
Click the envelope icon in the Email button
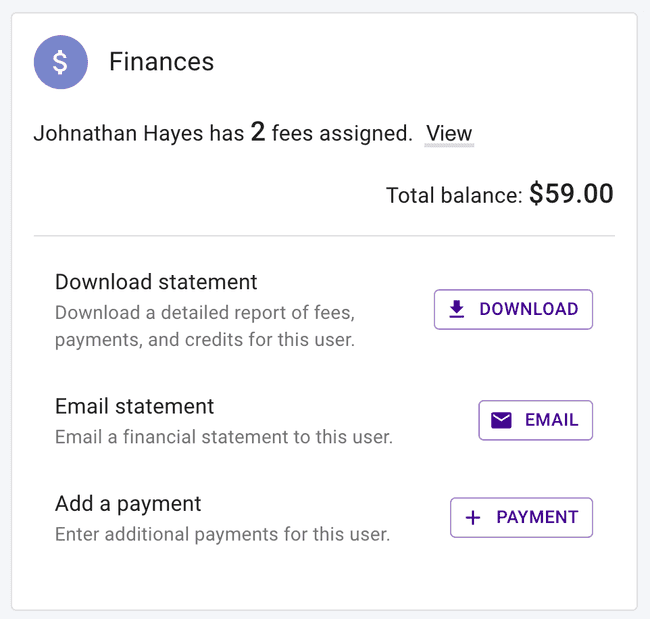coord(501,420)
